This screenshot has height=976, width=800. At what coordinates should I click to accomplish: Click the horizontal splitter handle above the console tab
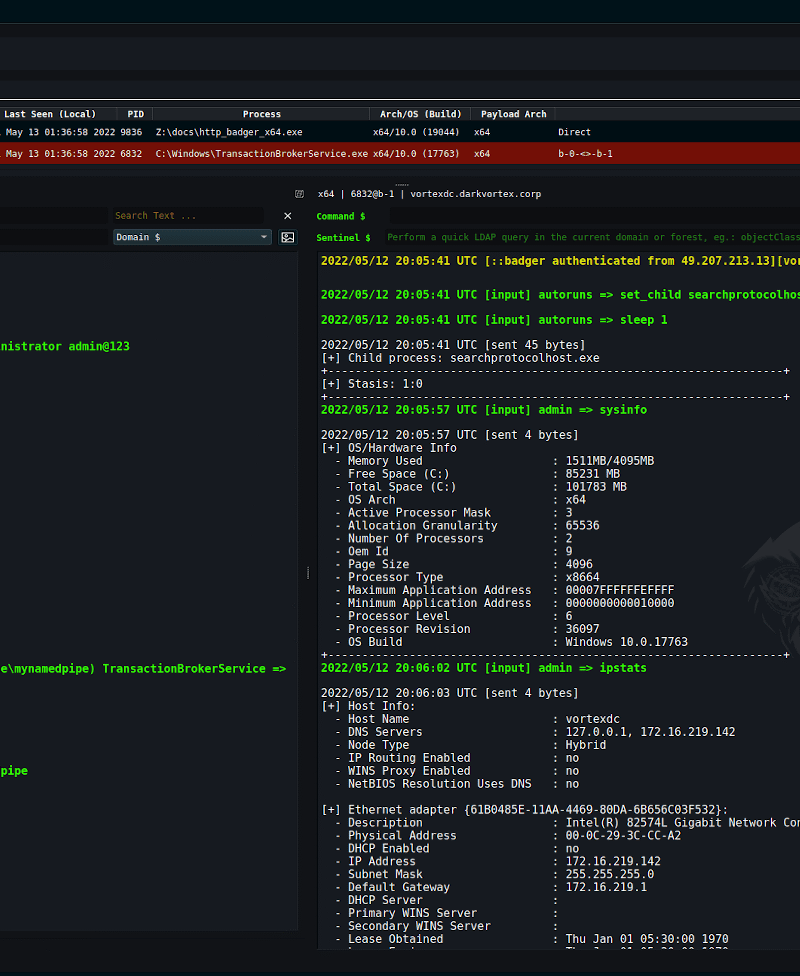point(402,185)
